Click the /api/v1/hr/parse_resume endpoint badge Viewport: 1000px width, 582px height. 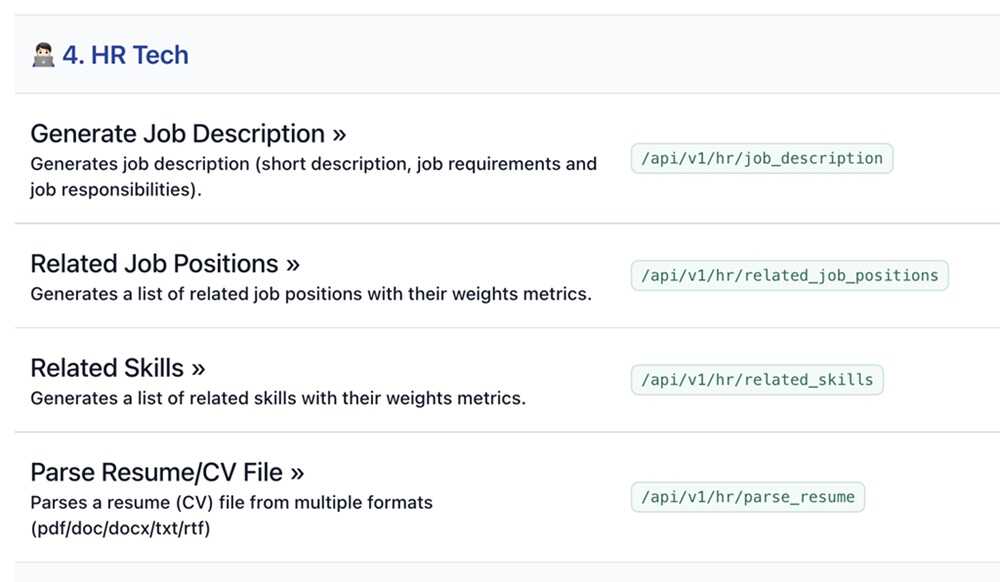tap(747, 497)
